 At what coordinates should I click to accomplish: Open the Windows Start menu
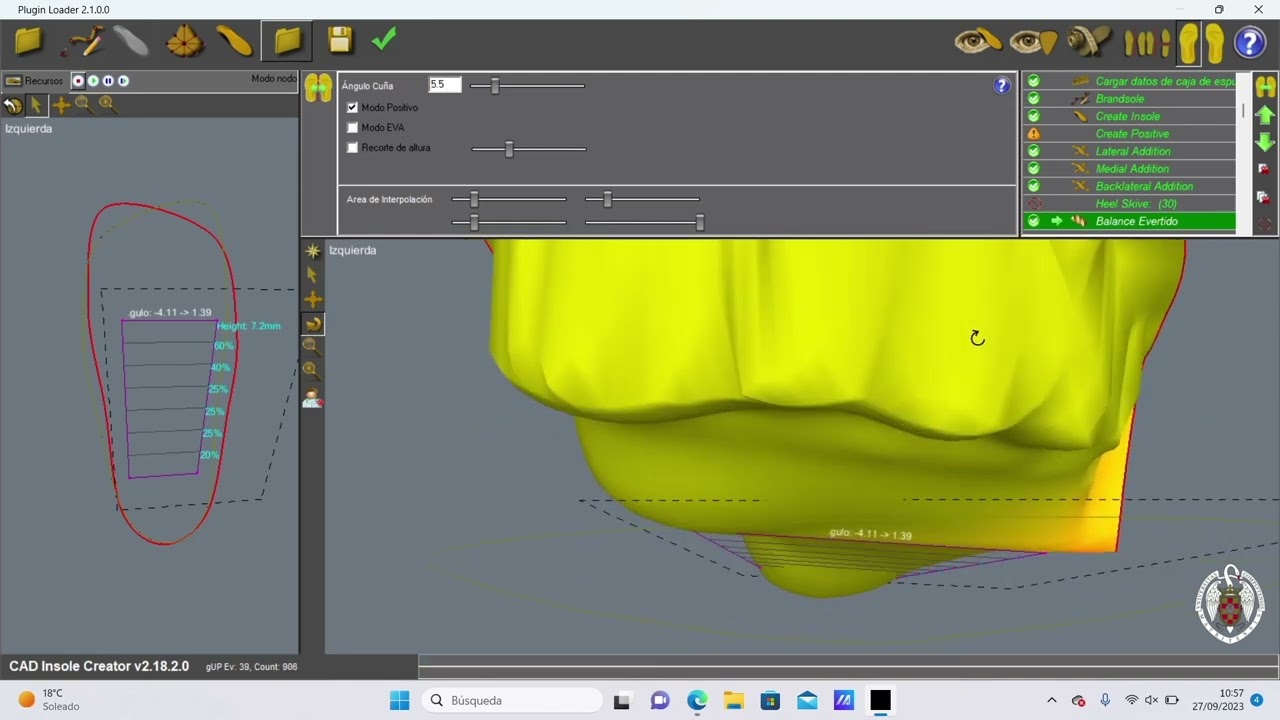tap(399, 700)
